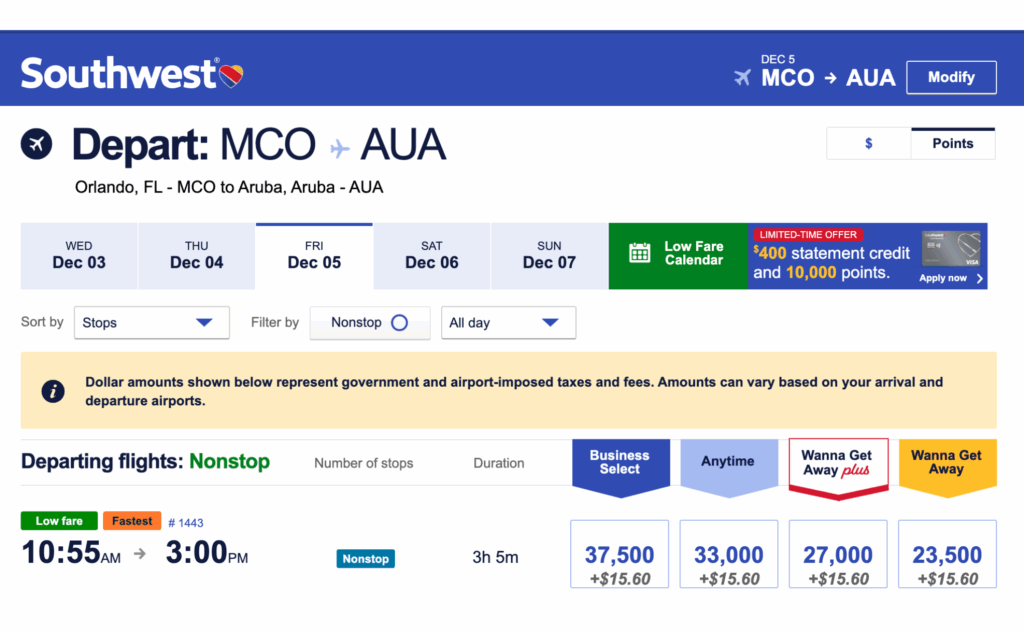Open flight number 1443 link
The height and width of the screenshot is (632, 1024).
185,523
